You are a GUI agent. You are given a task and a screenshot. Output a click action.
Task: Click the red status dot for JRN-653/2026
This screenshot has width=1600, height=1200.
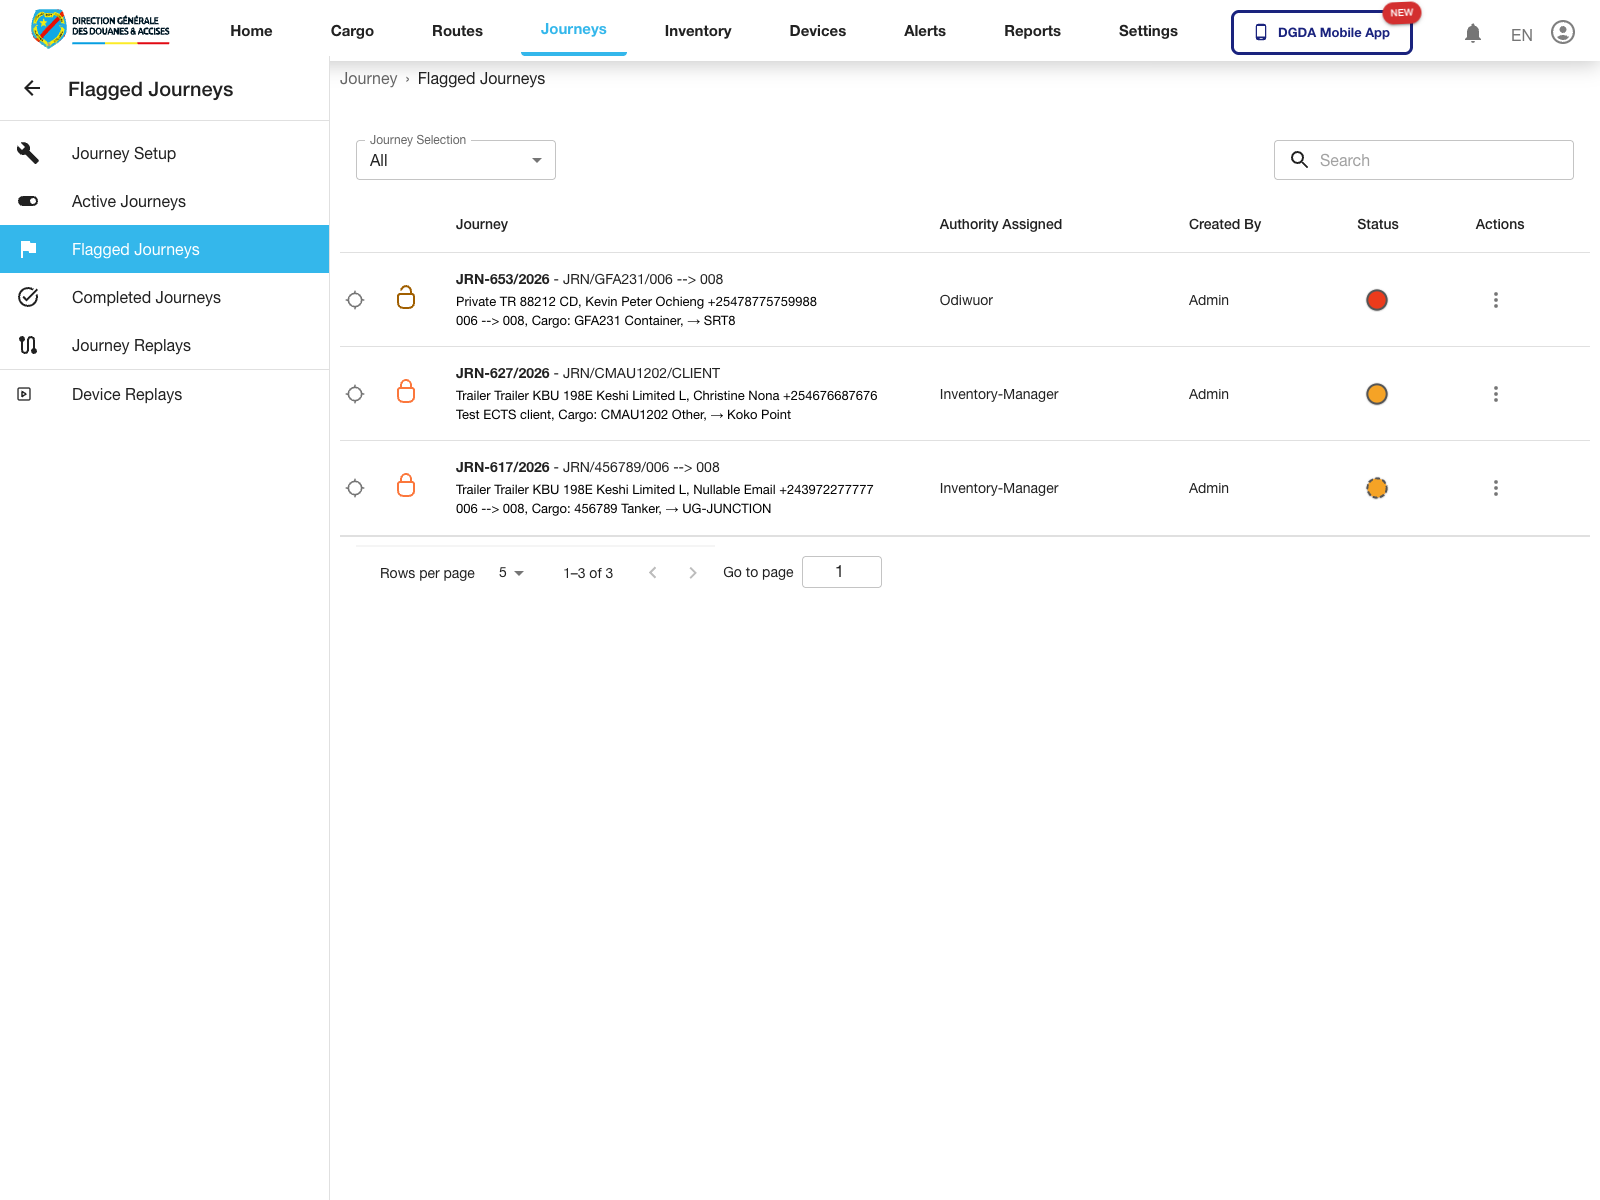[1377, 300]
